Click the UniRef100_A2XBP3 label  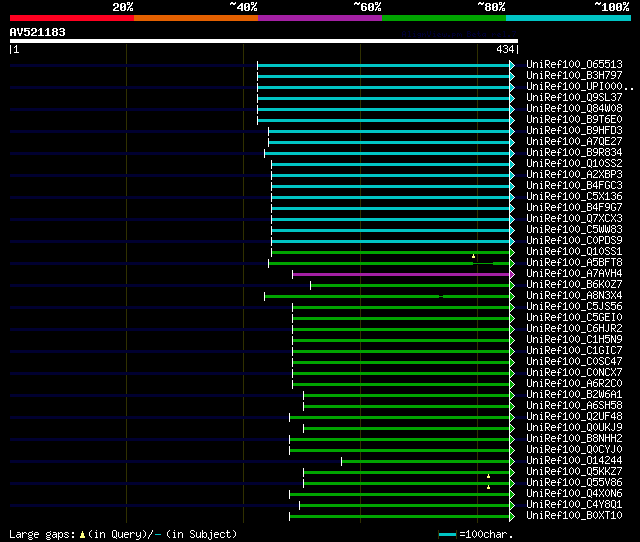point(574,175)
